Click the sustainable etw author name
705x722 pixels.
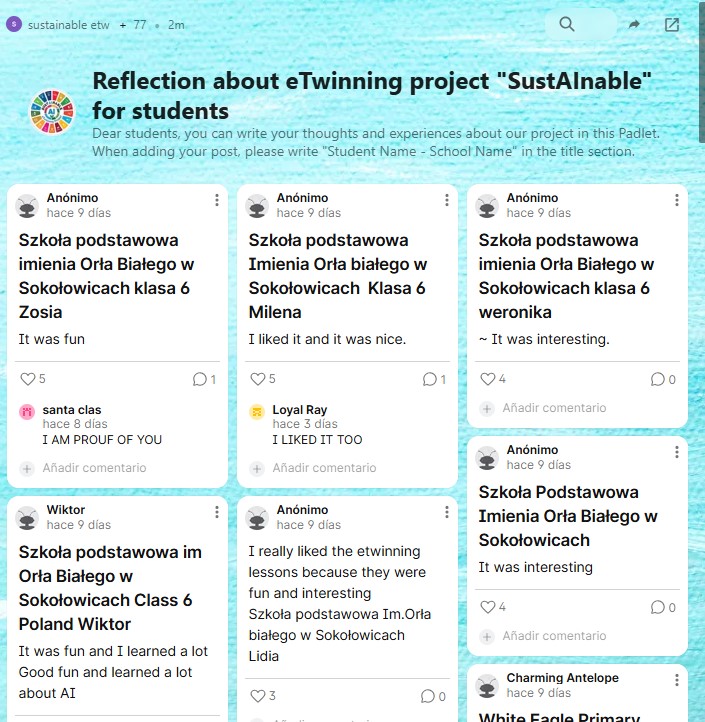tap(69, 25)
